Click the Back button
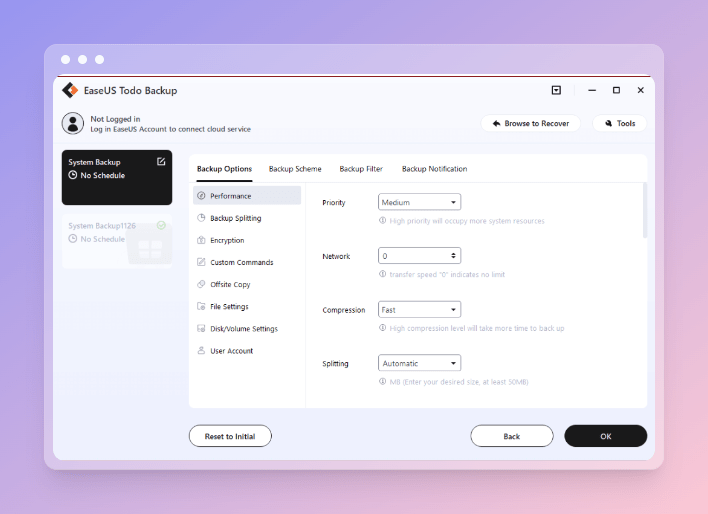This screenshot has width=708, height=514. point(512,436)
